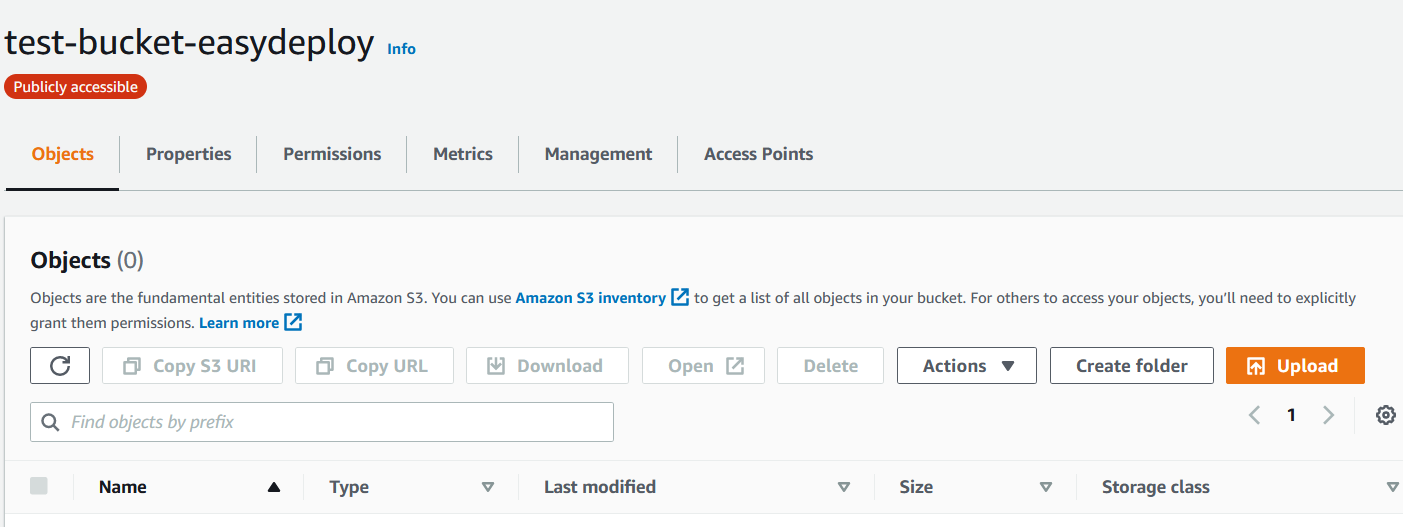Sort by Name ascending arrow
The height and width of the screenshot is (527, 1403).
click(x=273, y=487)
